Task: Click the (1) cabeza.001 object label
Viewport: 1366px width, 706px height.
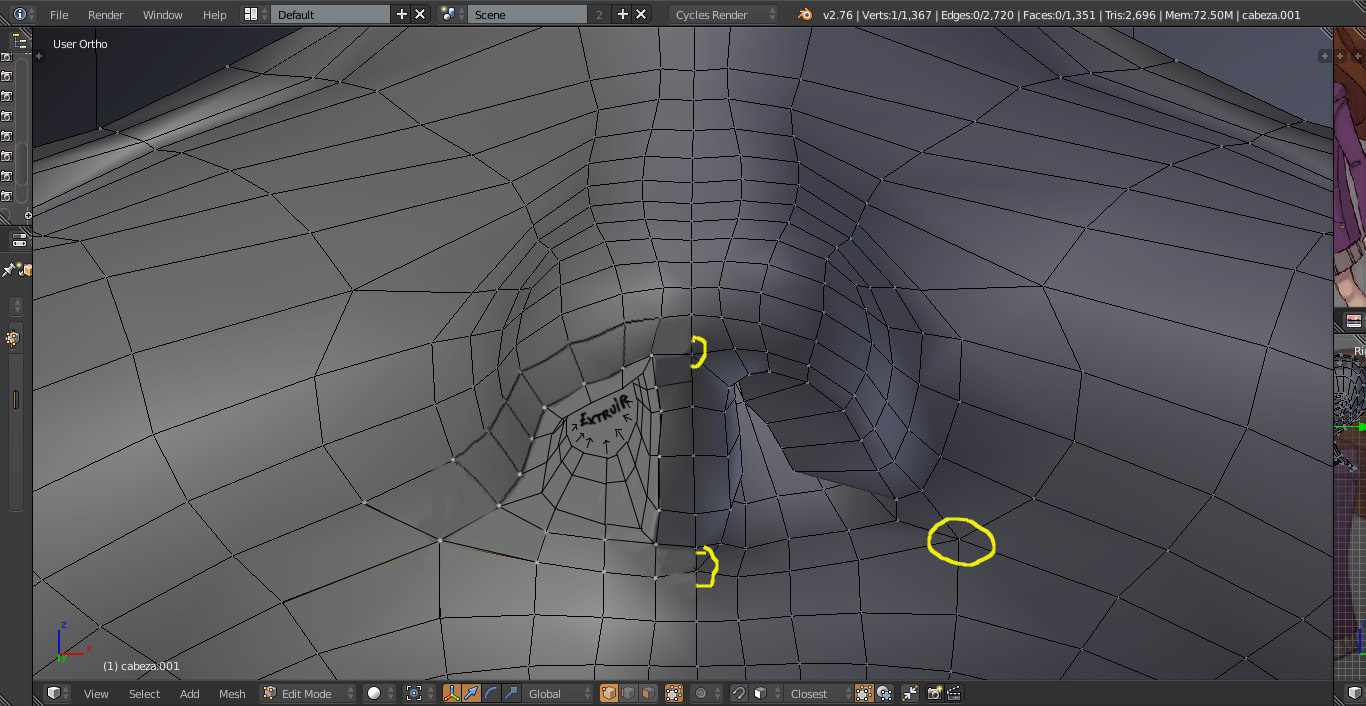Action: [x=141, y=666]
